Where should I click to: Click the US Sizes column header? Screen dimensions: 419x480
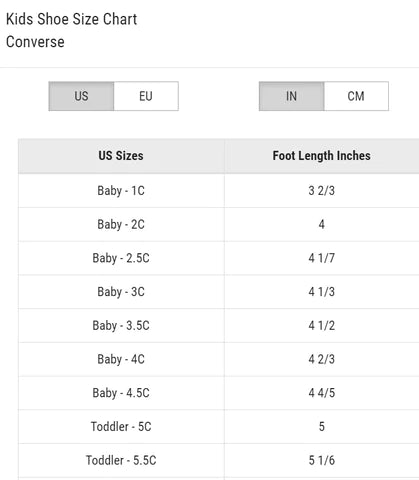click(x=121, y=156)
